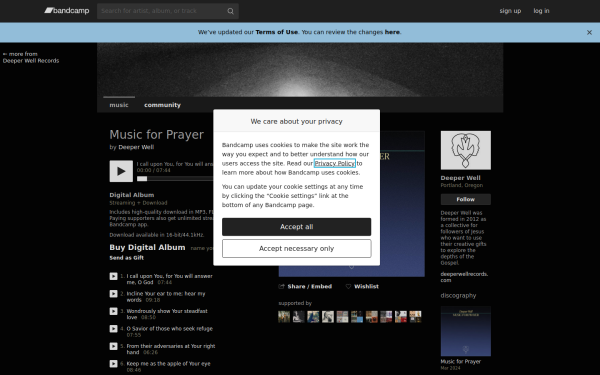Open track title 'From their adversaries at Your right hand'

coord(171,349)
